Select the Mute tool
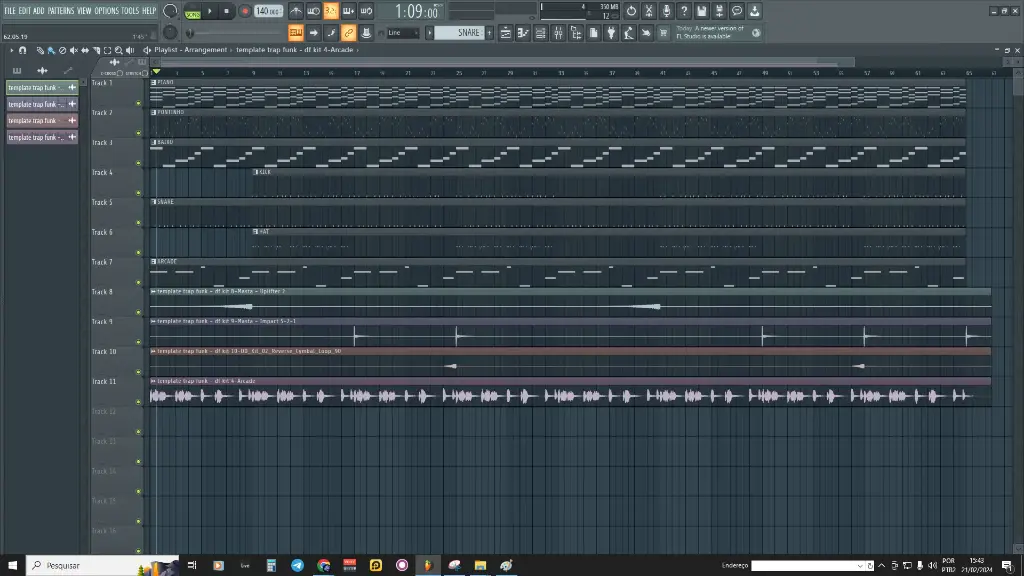Viewport: 1024px width, 576px height. point(73,50)
